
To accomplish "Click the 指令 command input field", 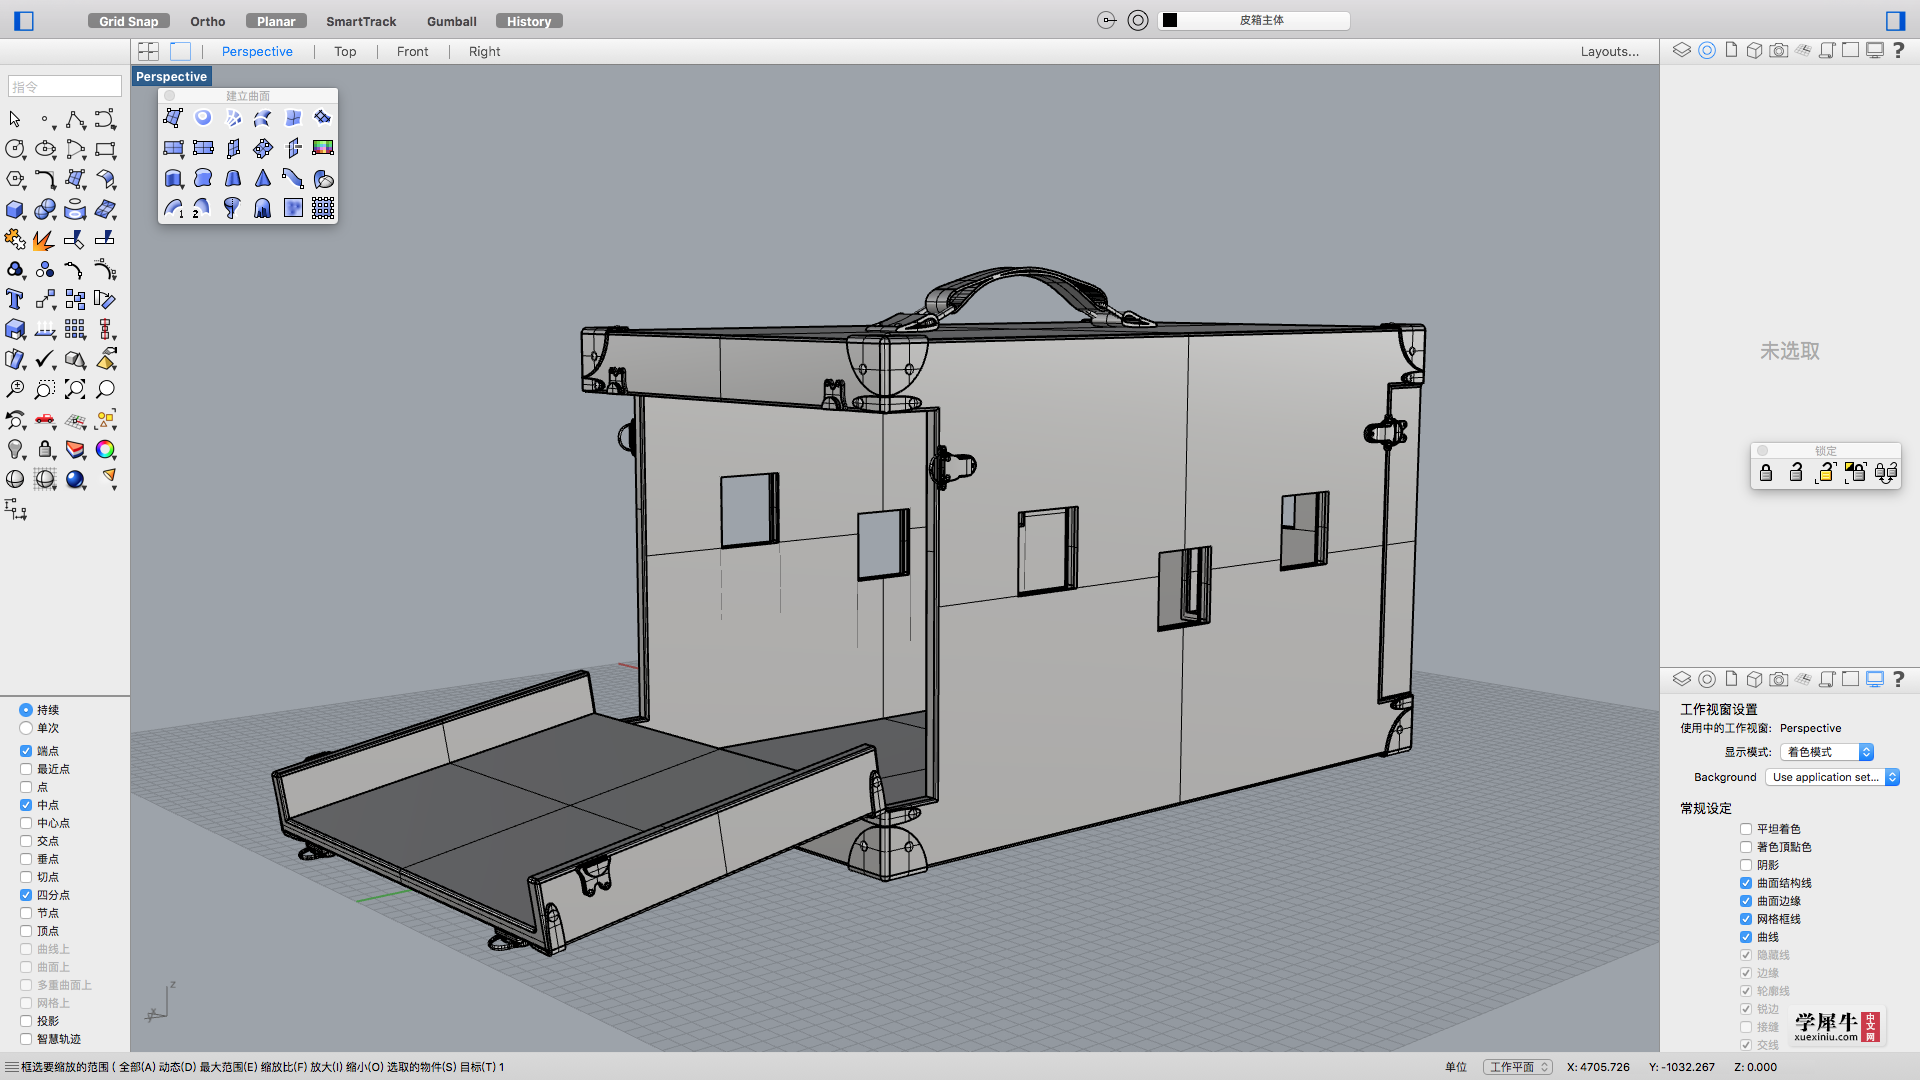I will coord(65,87).
